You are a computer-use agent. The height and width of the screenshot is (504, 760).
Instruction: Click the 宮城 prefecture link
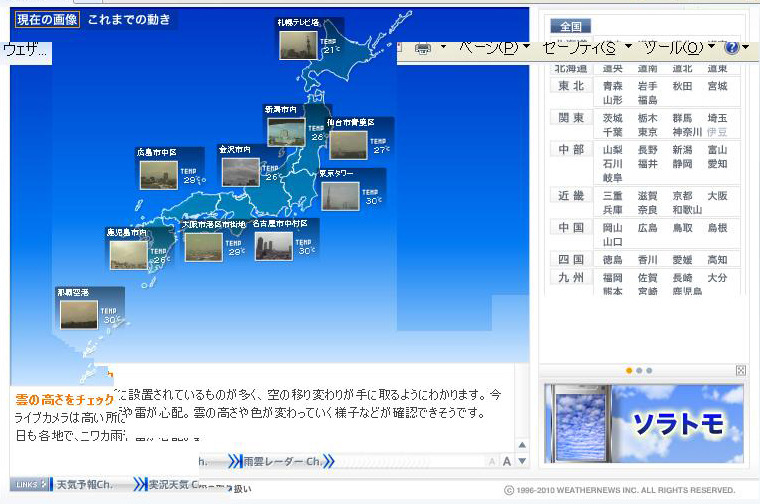(x=717, y=86)
